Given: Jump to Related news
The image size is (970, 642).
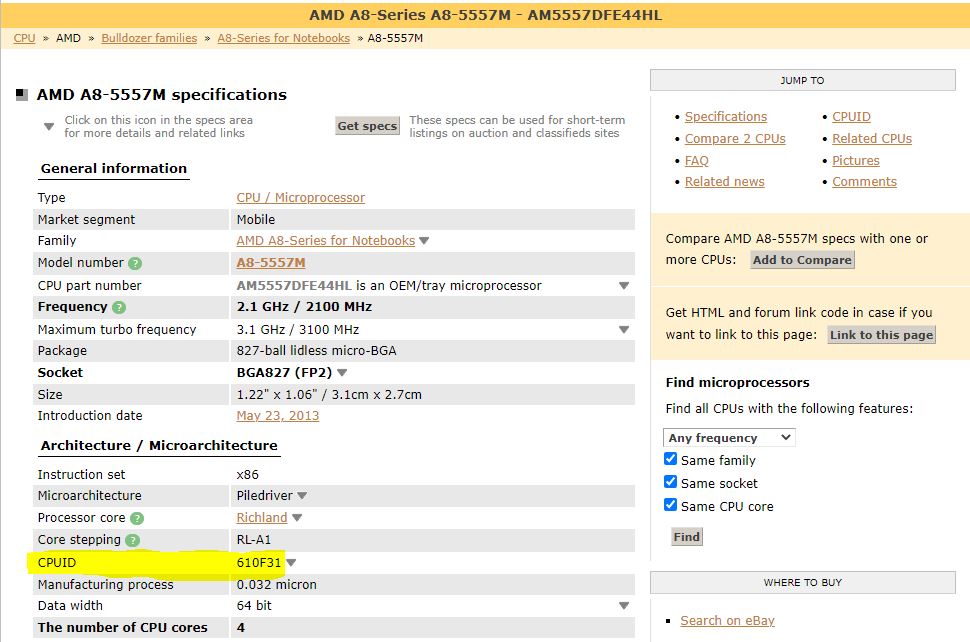Looking at the screenshot, I should pos(724,182).
